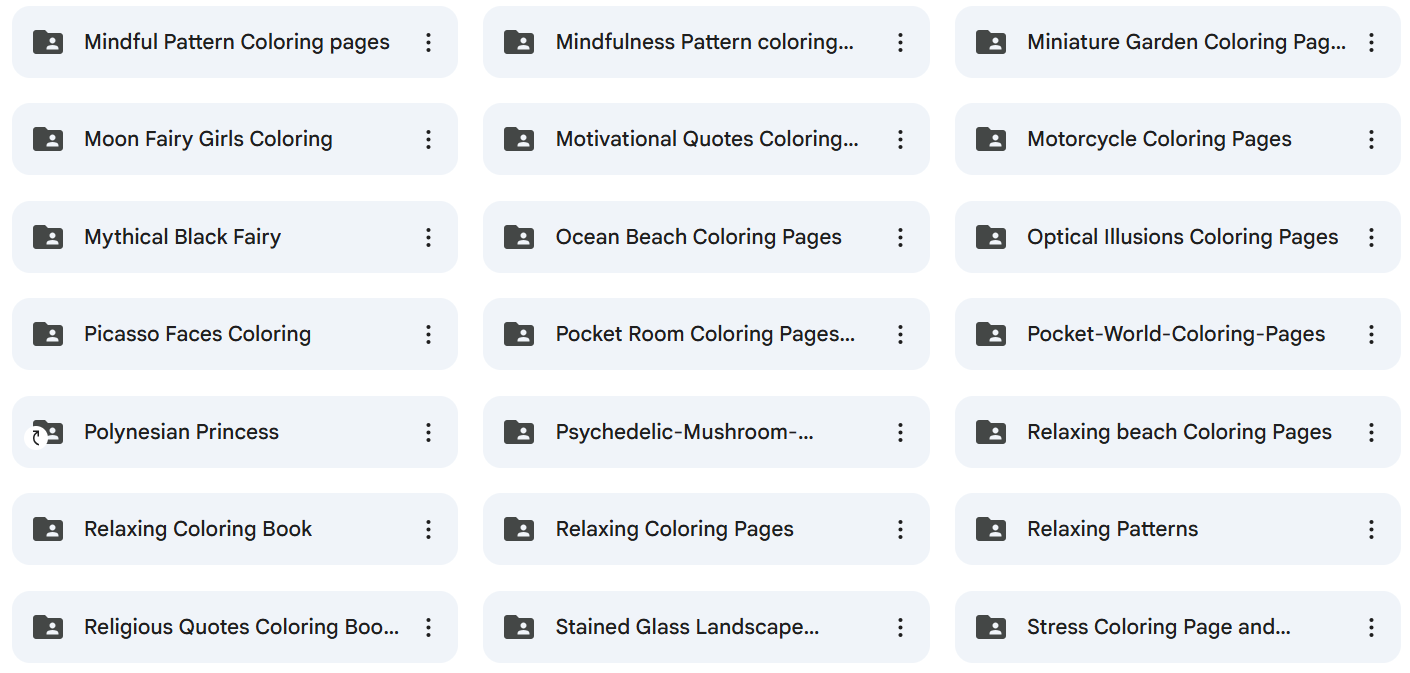Show more options for Pocket-World-Coloring-Pages

(x=1371, y=334)
